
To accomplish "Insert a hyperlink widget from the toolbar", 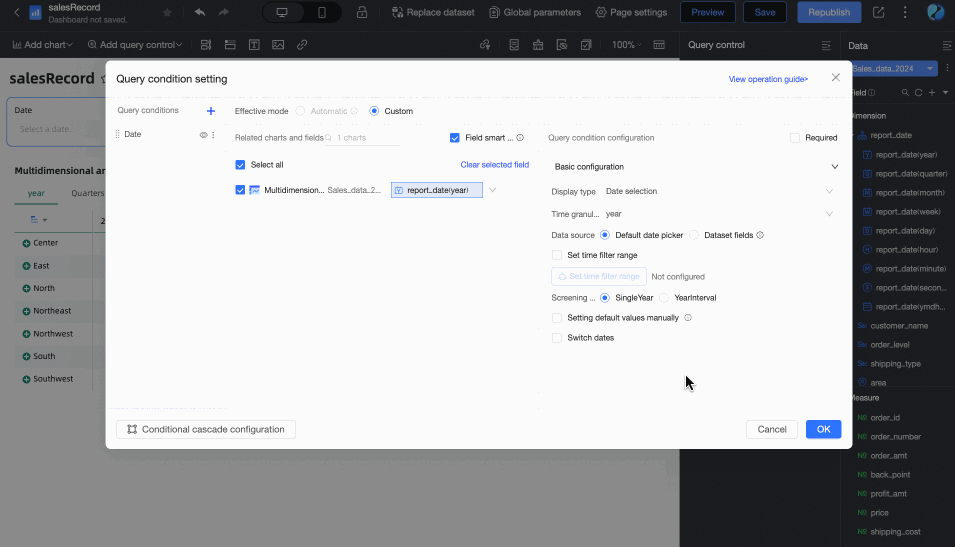I will [x=302, y=44].
